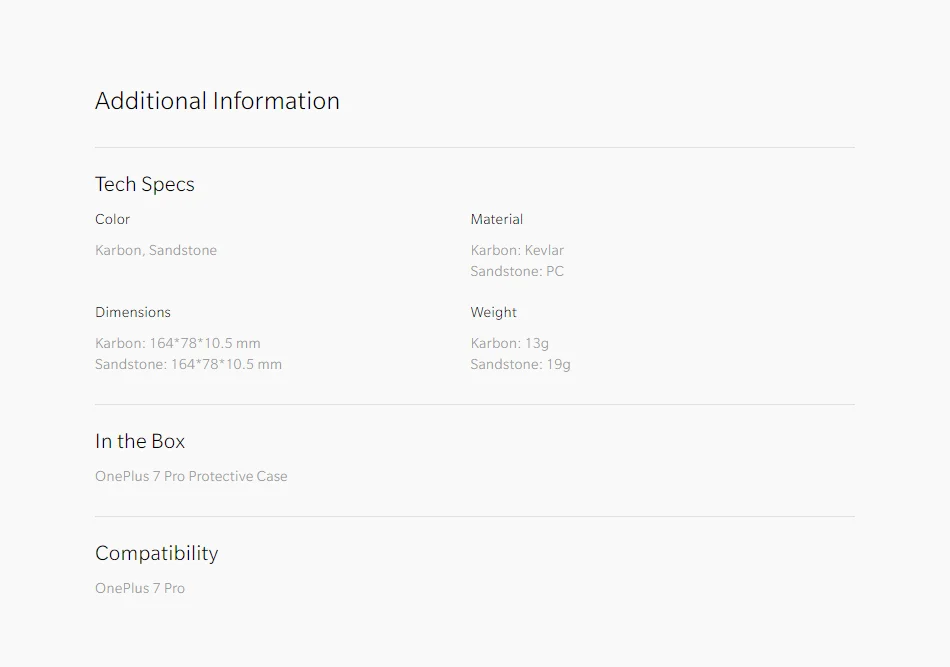This screenshot has height=667, width=950.
Task: Click the Weight label
Action: 493,313
